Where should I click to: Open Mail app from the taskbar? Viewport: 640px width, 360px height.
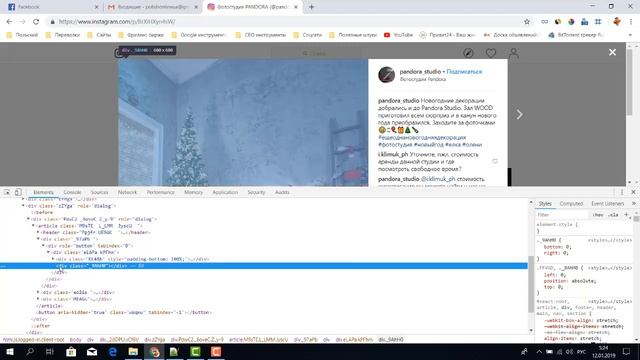(92, 351)
